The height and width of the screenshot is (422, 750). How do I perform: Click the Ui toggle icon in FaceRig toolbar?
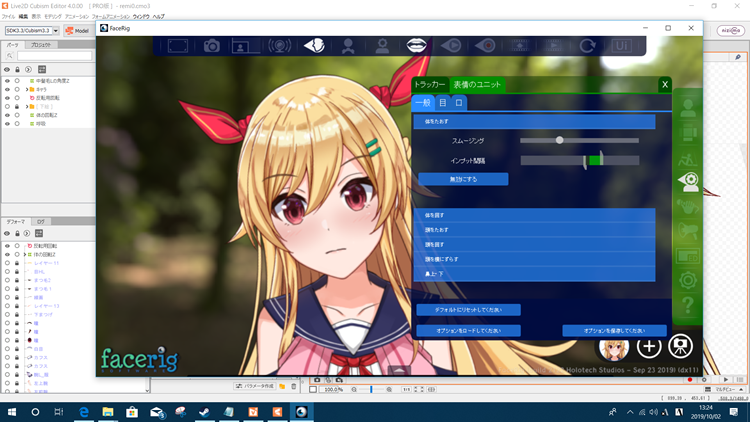click(621, 46)
